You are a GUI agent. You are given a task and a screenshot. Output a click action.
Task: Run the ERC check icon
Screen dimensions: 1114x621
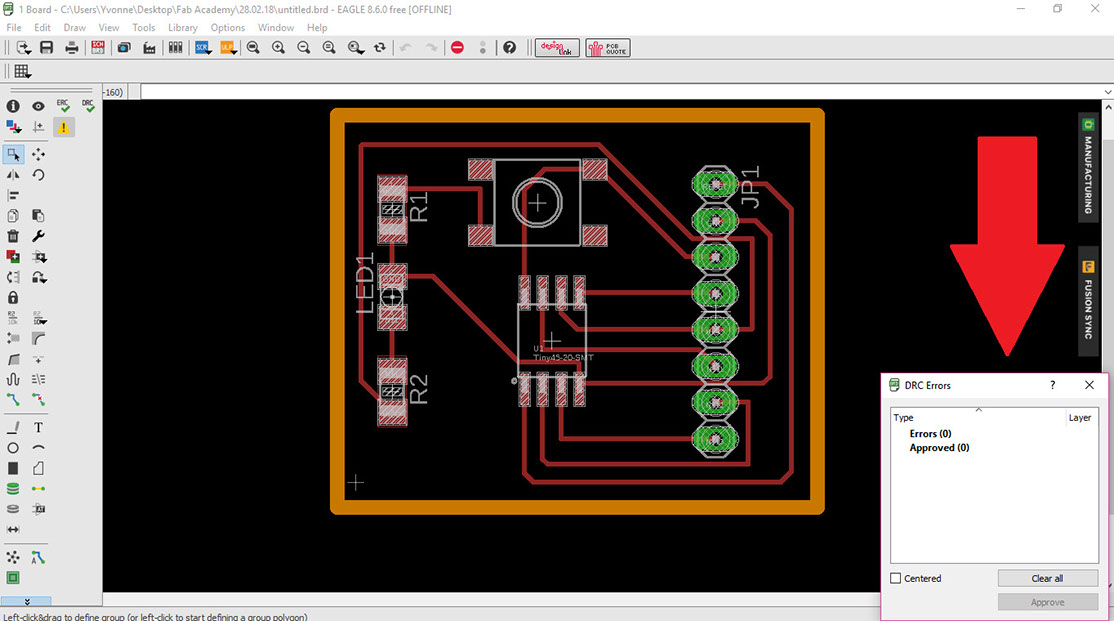(x=63, y=106)
